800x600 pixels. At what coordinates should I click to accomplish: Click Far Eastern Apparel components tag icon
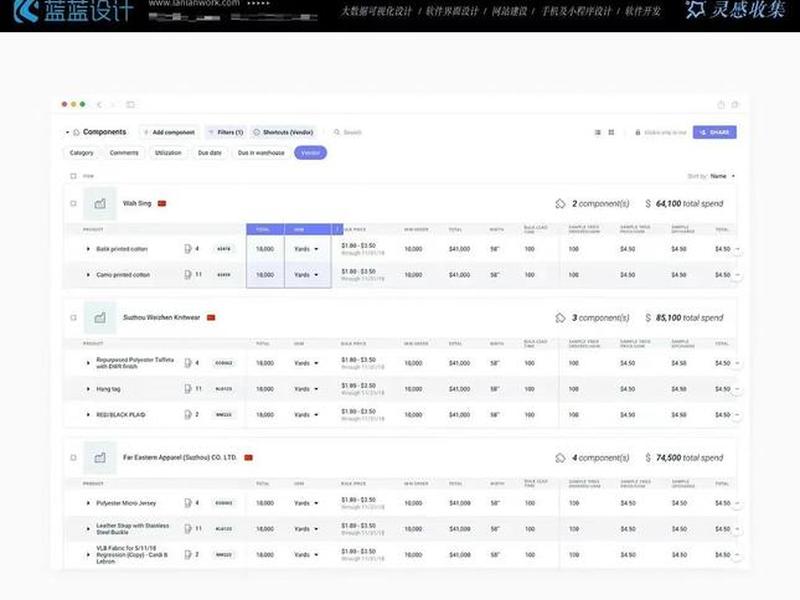pyautogui.click(x=560, y=458)
